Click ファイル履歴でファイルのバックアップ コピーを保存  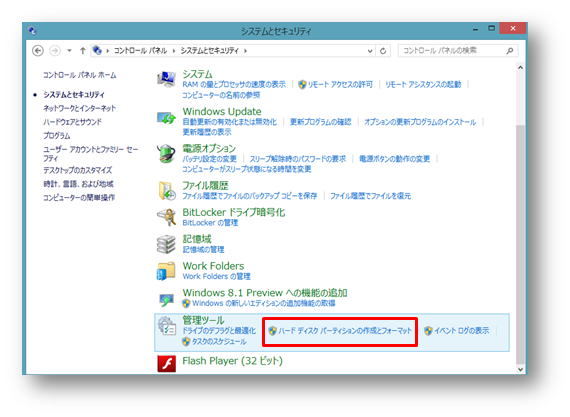249,196
